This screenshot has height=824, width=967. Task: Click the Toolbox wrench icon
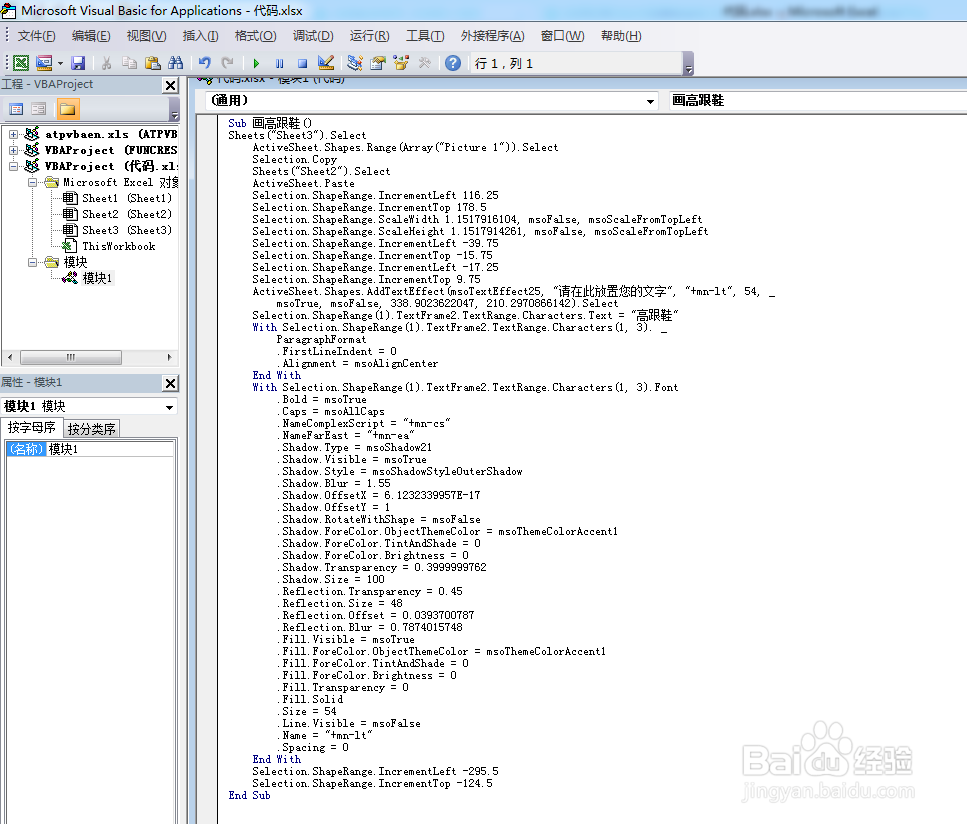coord(424,63)
